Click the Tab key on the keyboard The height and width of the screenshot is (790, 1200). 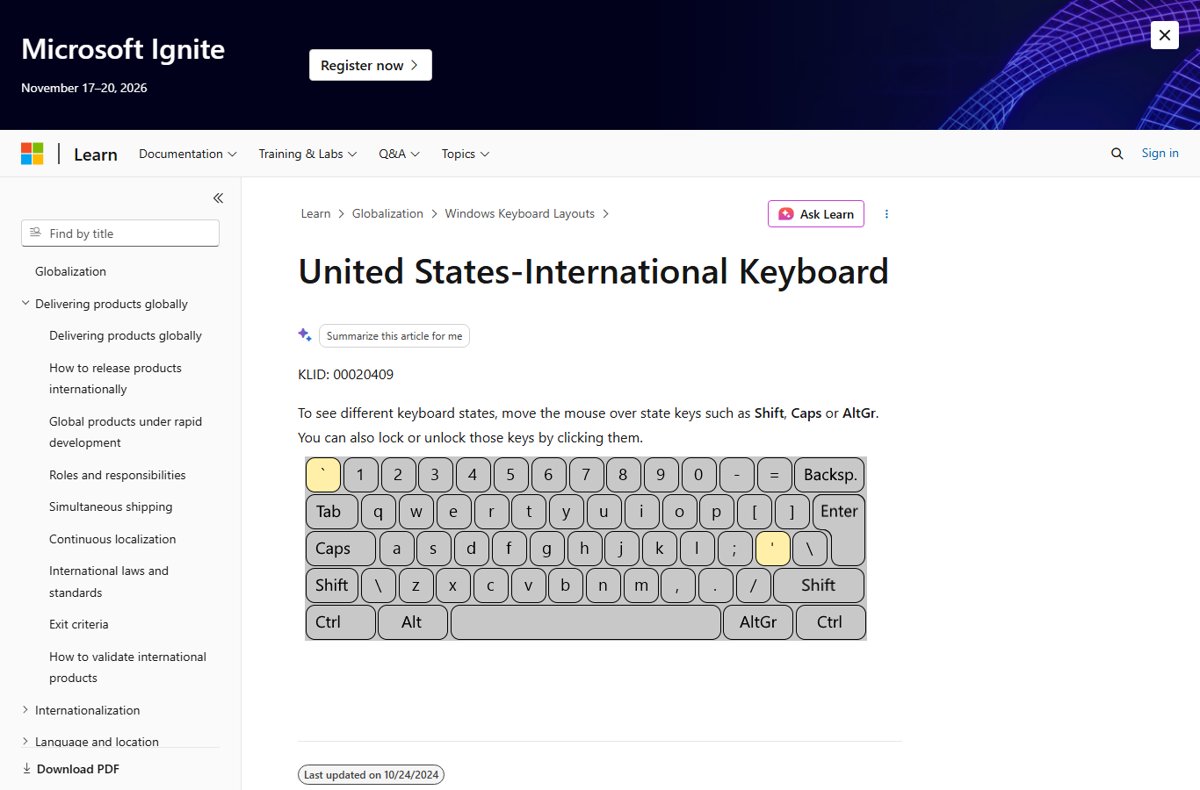click(x=331, y=511)
